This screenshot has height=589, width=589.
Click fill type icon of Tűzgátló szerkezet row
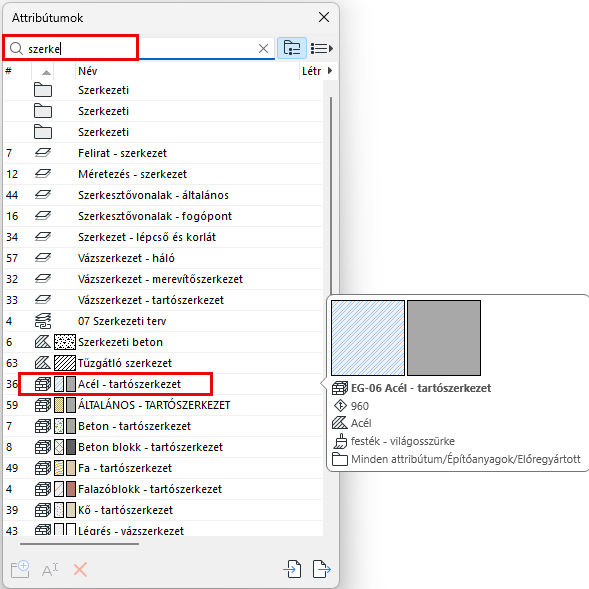(43, 363)
